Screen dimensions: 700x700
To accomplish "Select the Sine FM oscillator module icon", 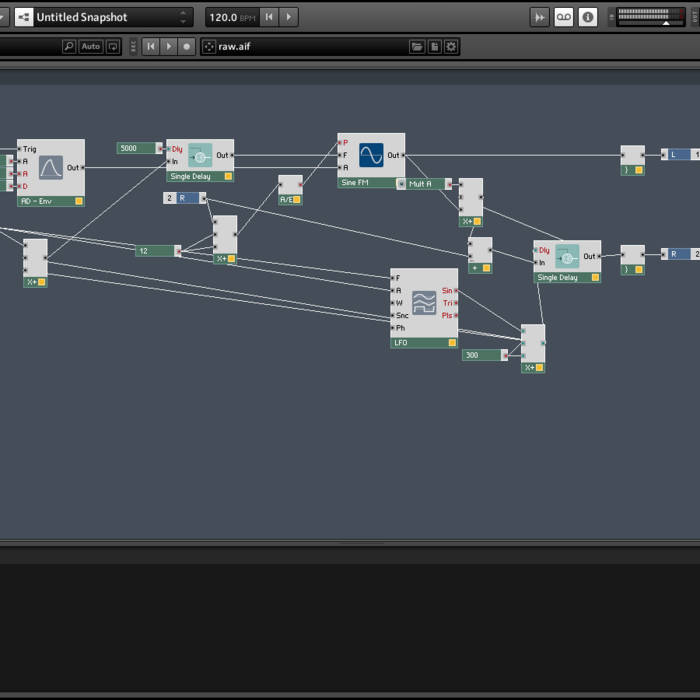I will click(371, 155).
